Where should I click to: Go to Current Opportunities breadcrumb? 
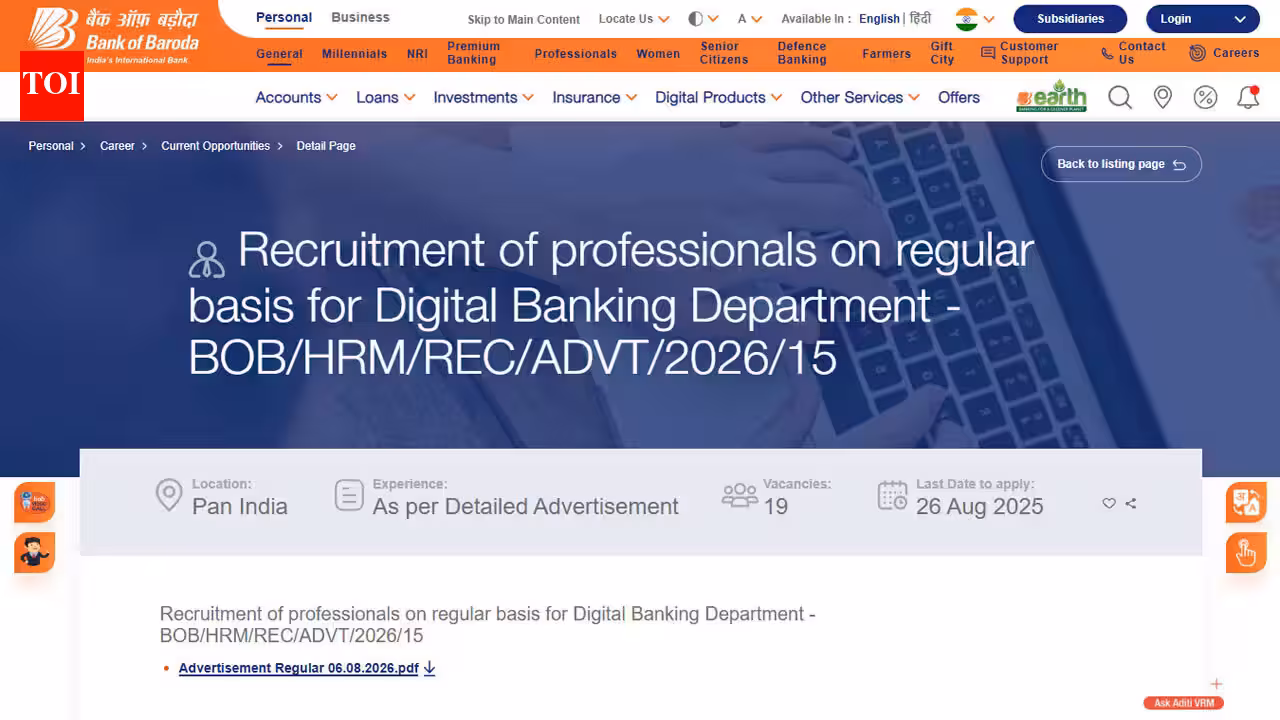click(x=215, y=146)
